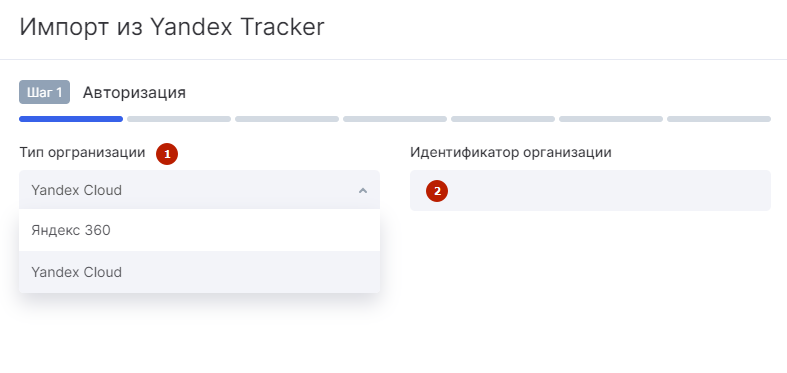Screen dimensions: 787x373
Task: Click the red annotation marker number 2
Action: (437, 191)
